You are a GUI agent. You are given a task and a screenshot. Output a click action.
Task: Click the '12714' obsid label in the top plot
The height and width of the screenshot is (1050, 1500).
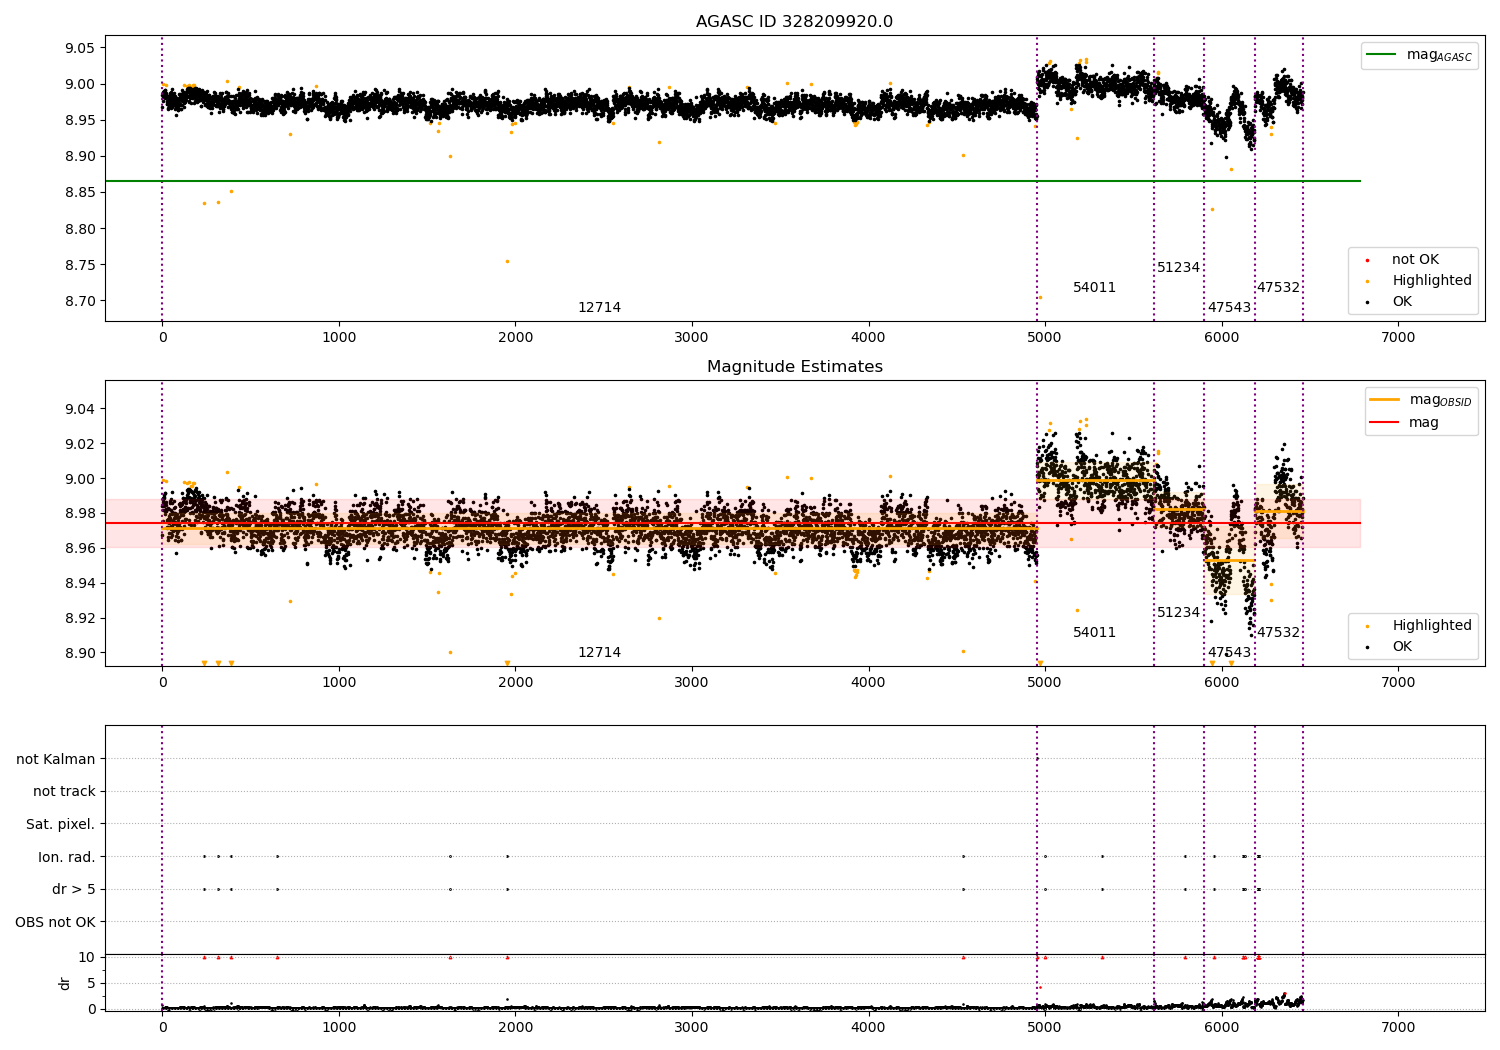pyautogui.click(x=599, y=308)
